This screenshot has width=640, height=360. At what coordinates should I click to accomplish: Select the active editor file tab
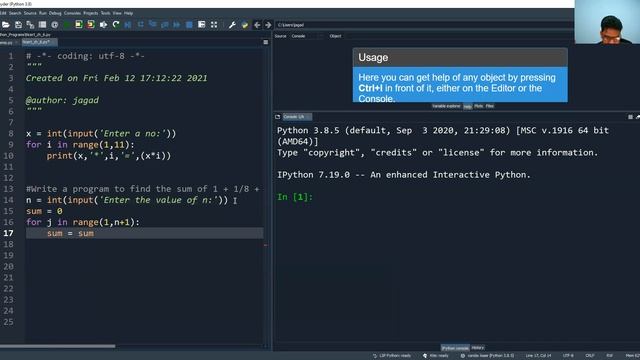click(x=39, y=42)
